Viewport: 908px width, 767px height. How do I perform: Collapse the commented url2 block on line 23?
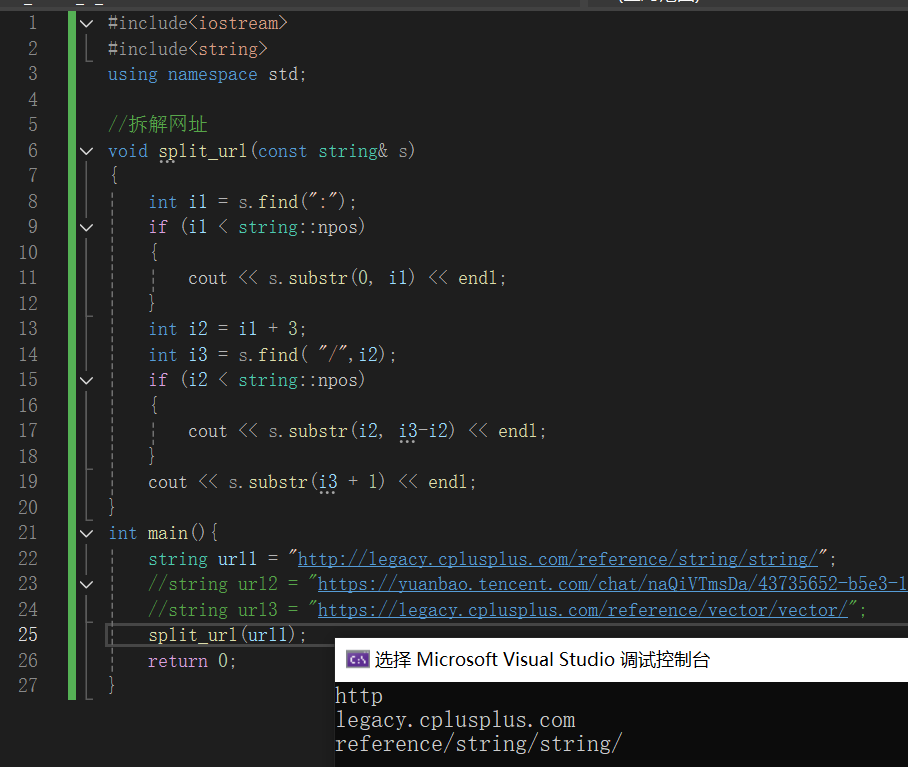86,584
